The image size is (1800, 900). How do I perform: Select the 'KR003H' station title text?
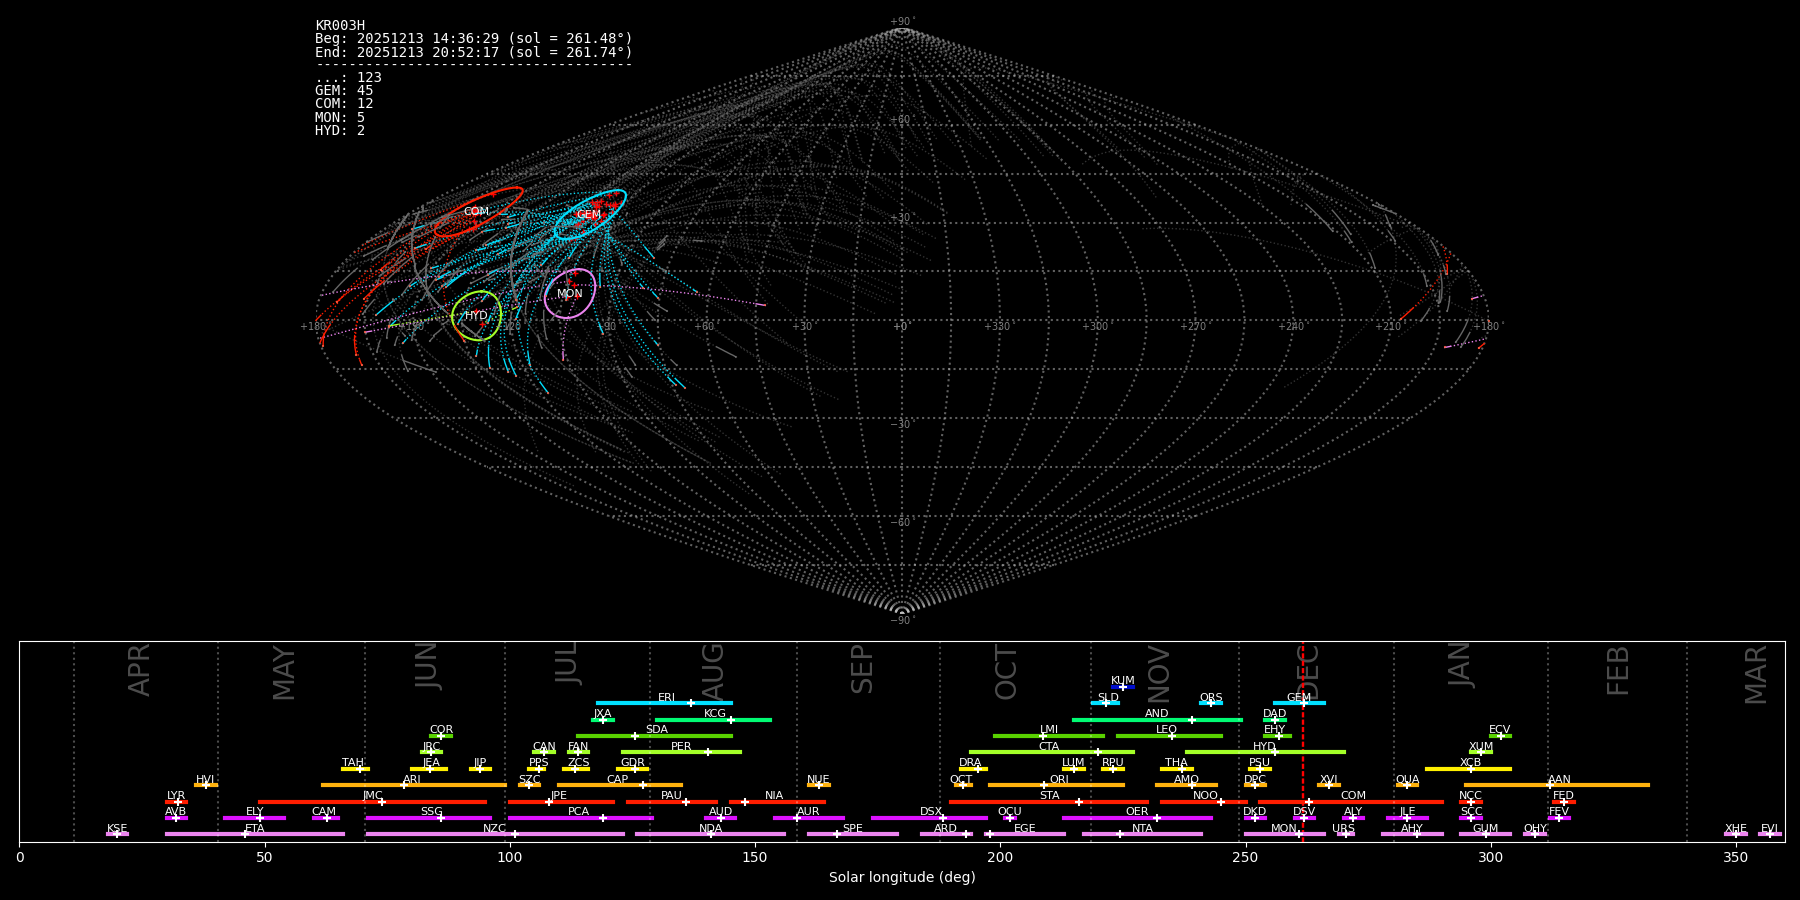(x=340, y=26)
